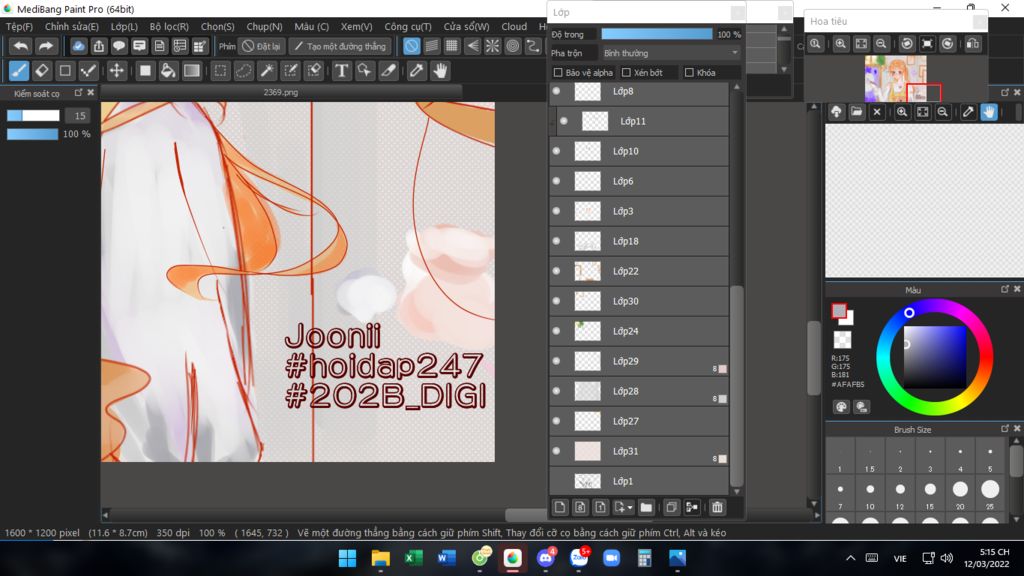Pick the Magic Wand selection tool

click(x=267, y=71)
